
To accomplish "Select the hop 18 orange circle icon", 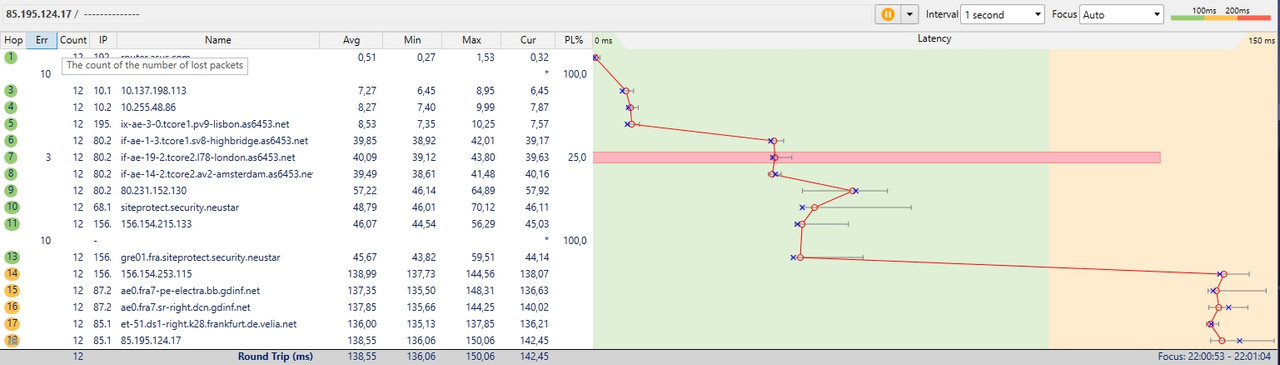I will point(12,340).
